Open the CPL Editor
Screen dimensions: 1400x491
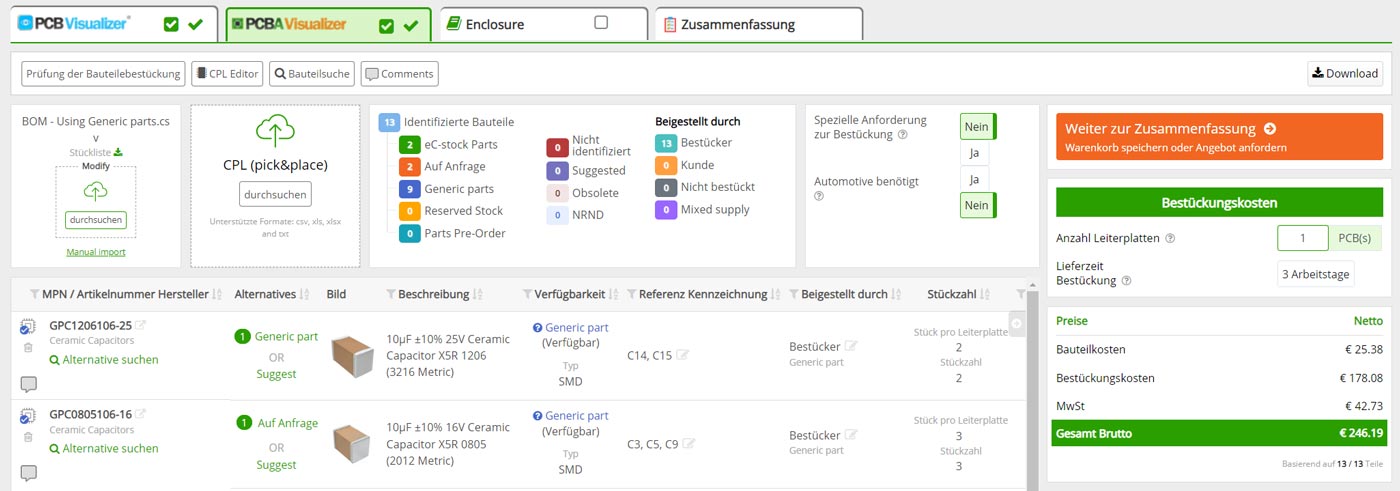pos(227,73)
